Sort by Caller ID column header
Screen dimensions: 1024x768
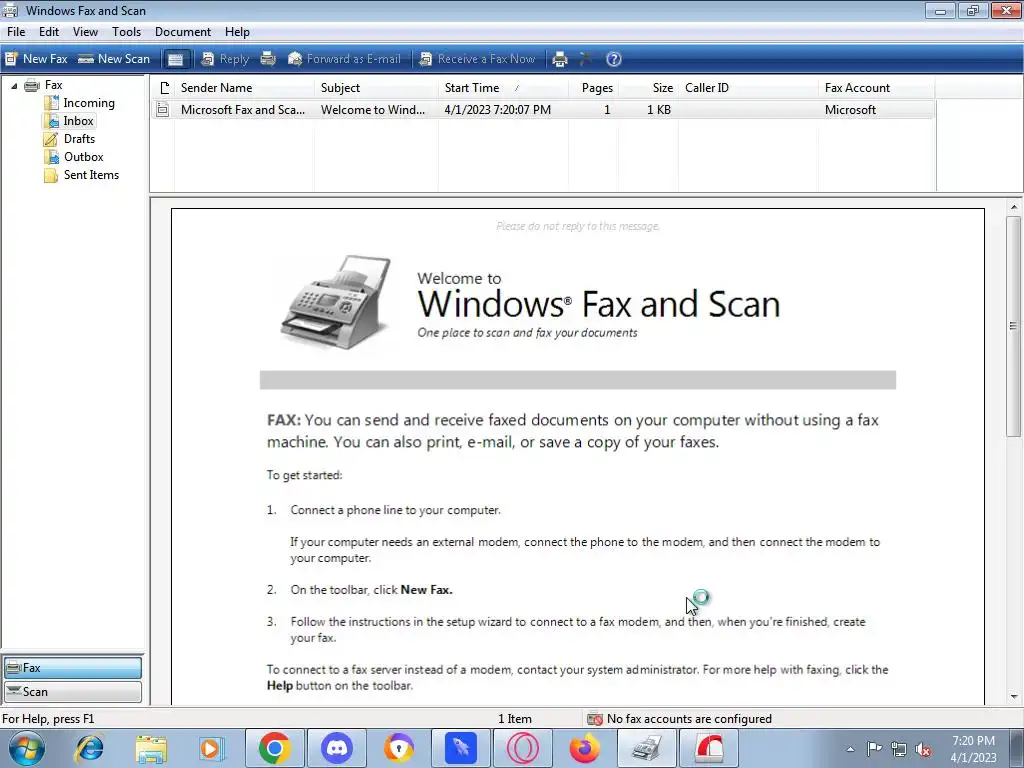[748, 88]
